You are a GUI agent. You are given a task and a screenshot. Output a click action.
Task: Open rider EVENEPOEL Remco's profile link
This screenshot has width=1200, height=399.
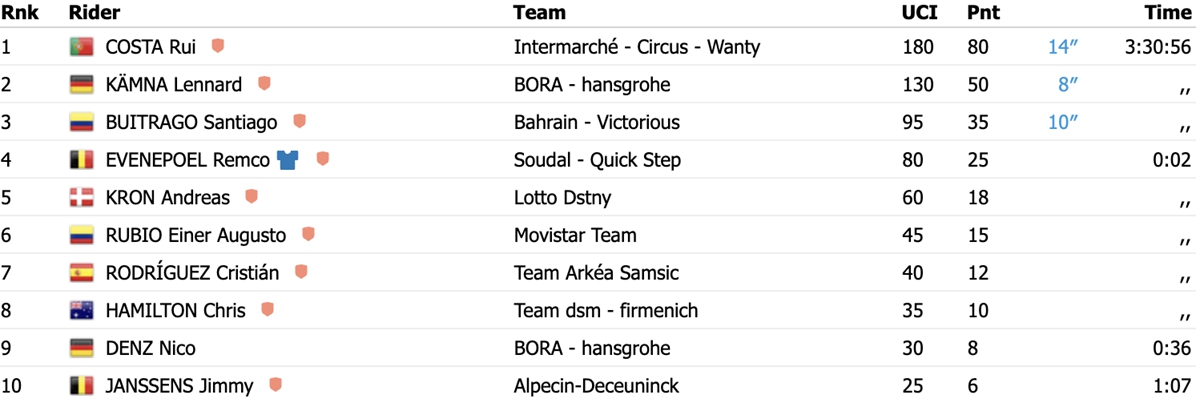(x=188, y=160)
